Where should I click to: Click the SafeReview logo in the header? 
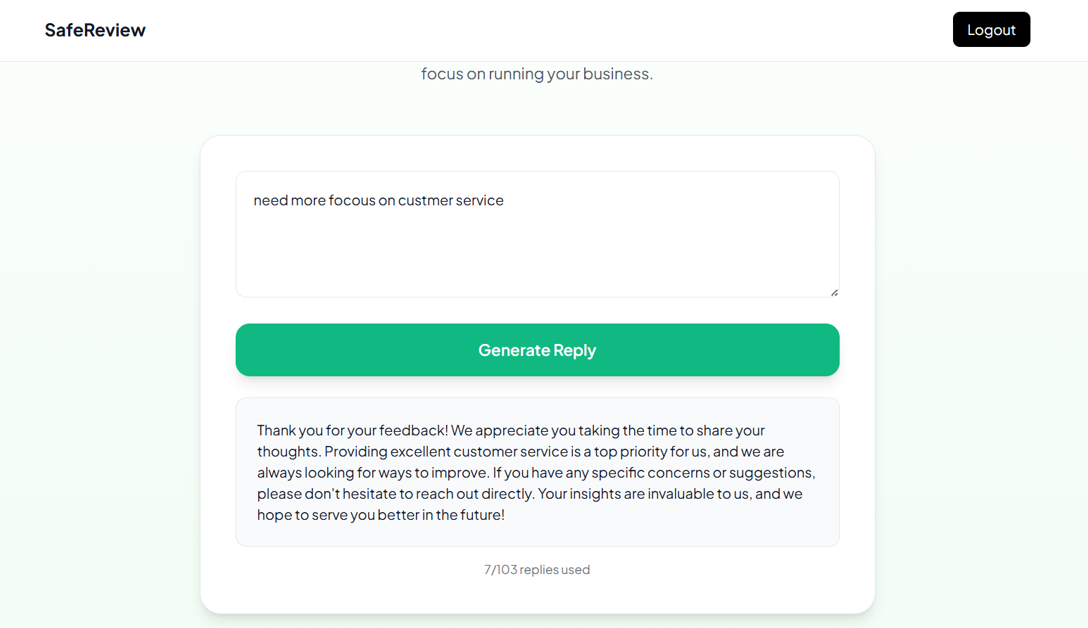[x=95, y=29]
